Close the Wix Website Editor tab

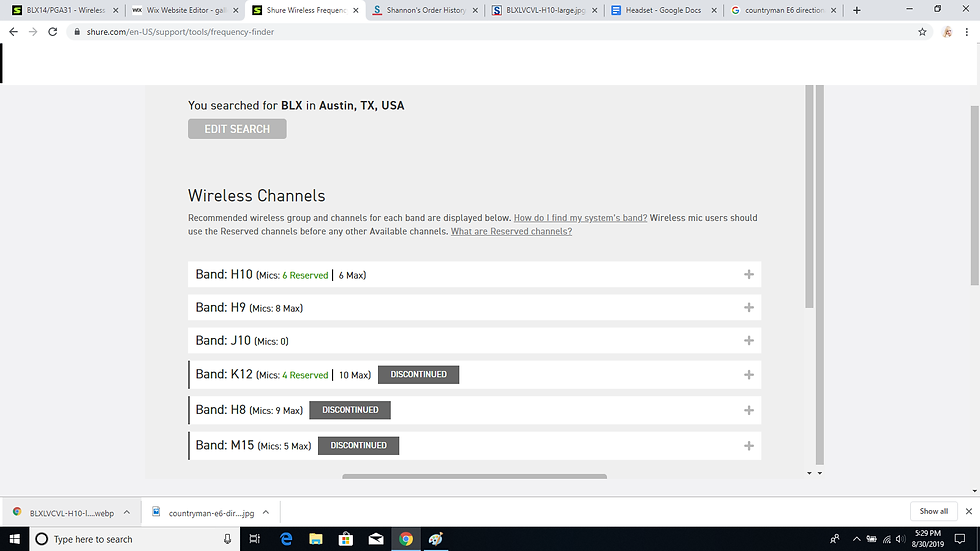tap(236, 11)
